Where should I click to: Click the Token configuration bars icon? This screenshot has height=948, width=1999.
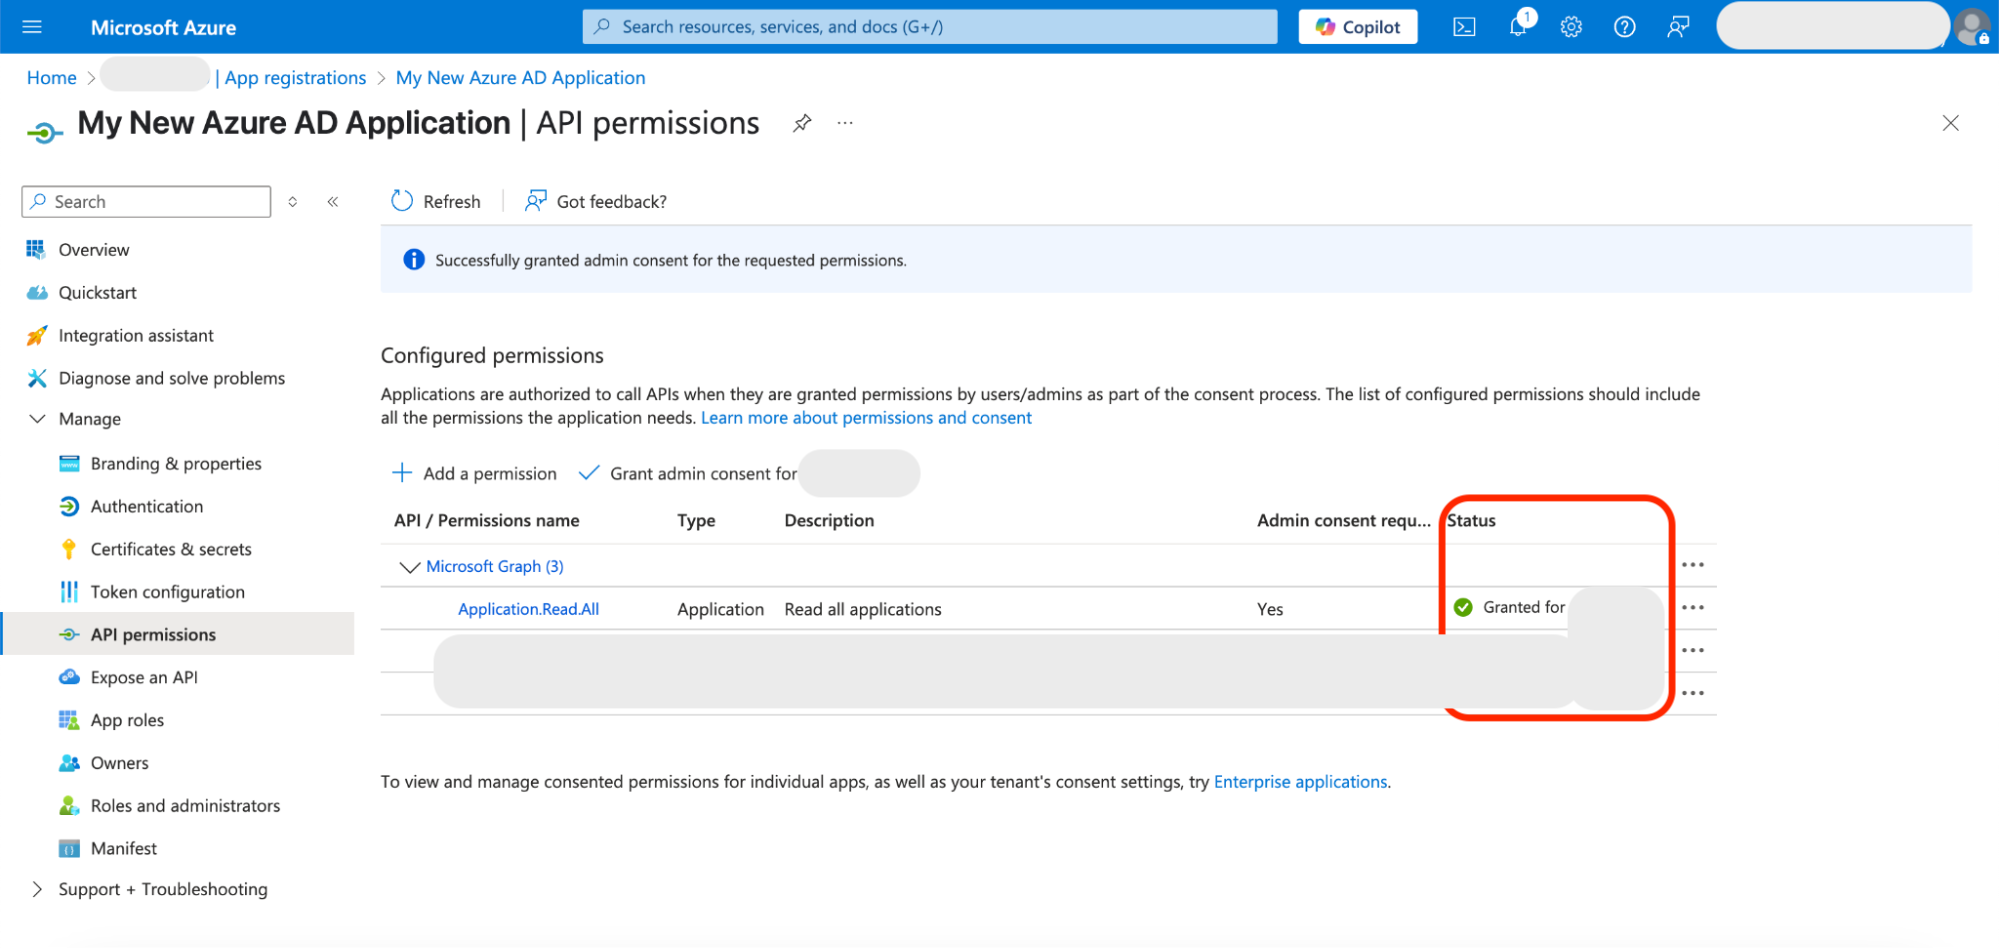tap(69, 592)
